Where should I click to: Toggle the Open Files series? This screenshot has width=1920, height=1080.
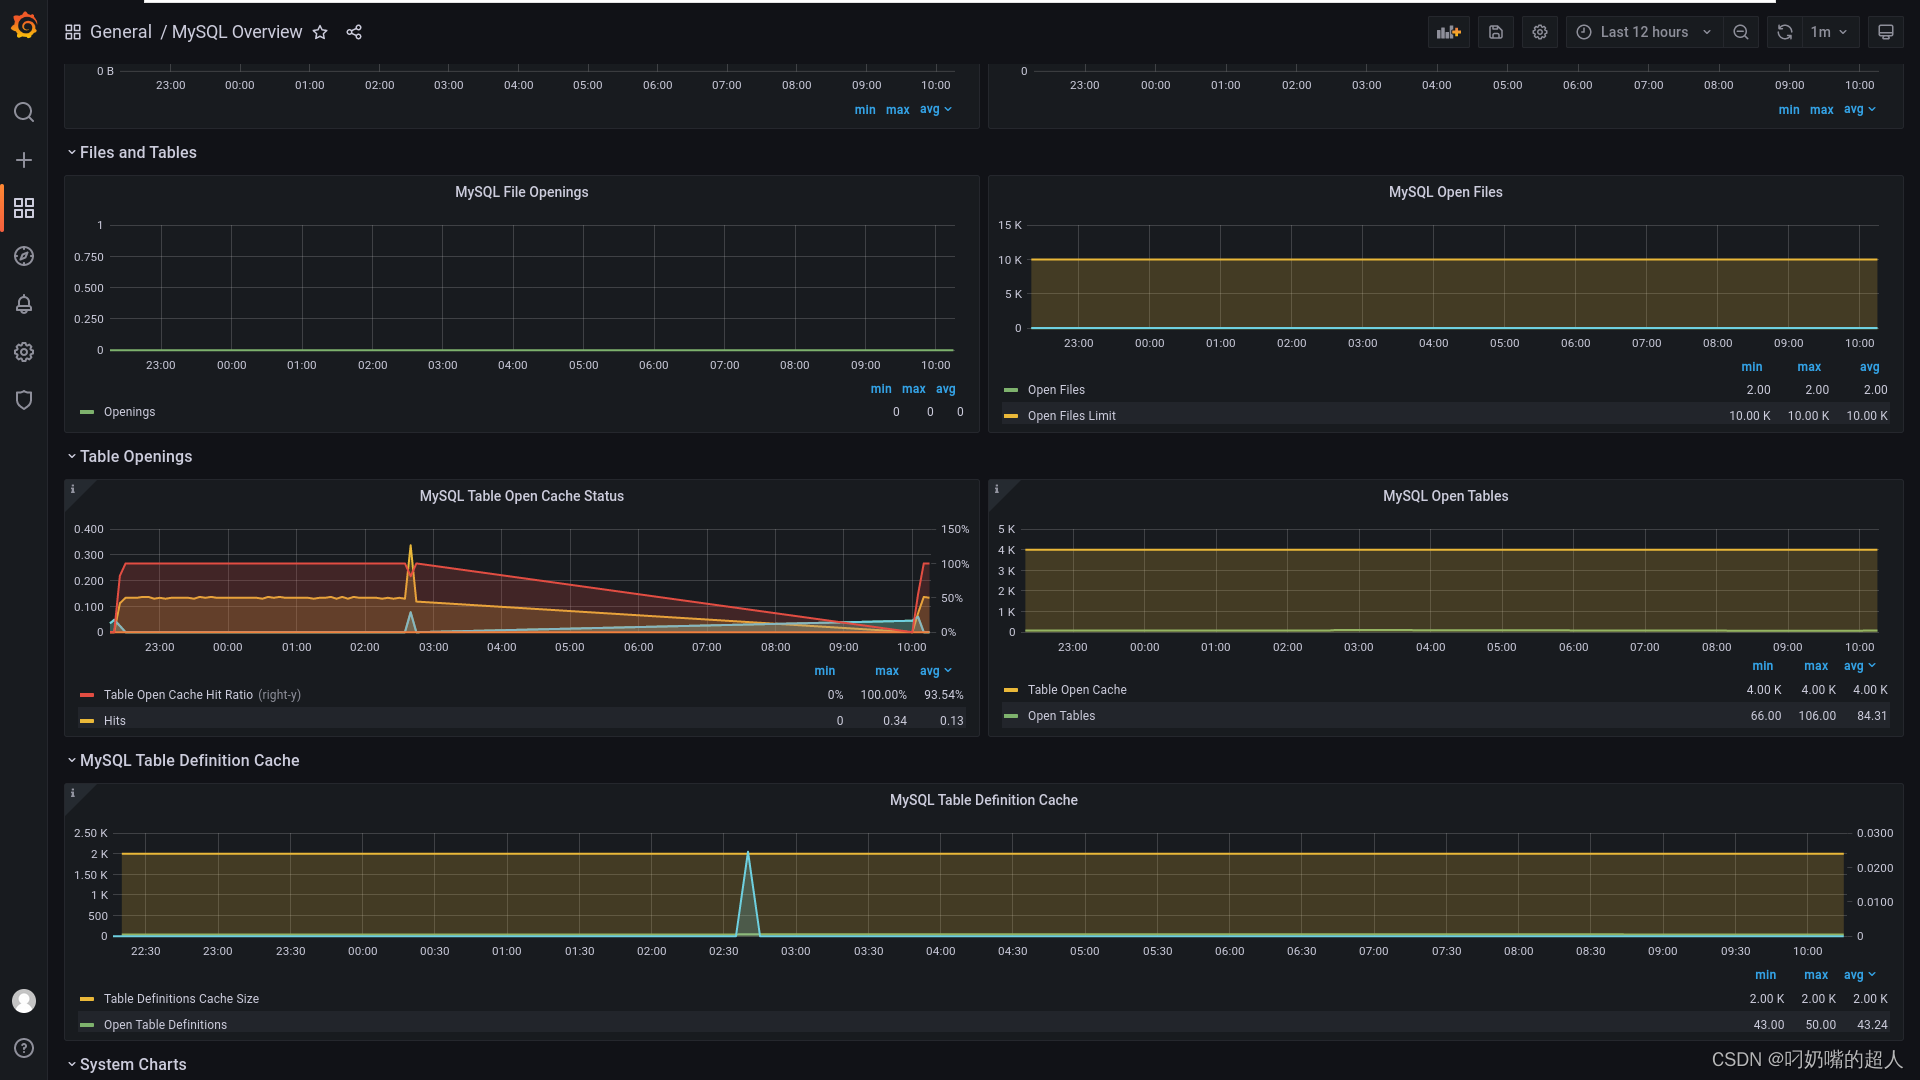point(1056,390)
